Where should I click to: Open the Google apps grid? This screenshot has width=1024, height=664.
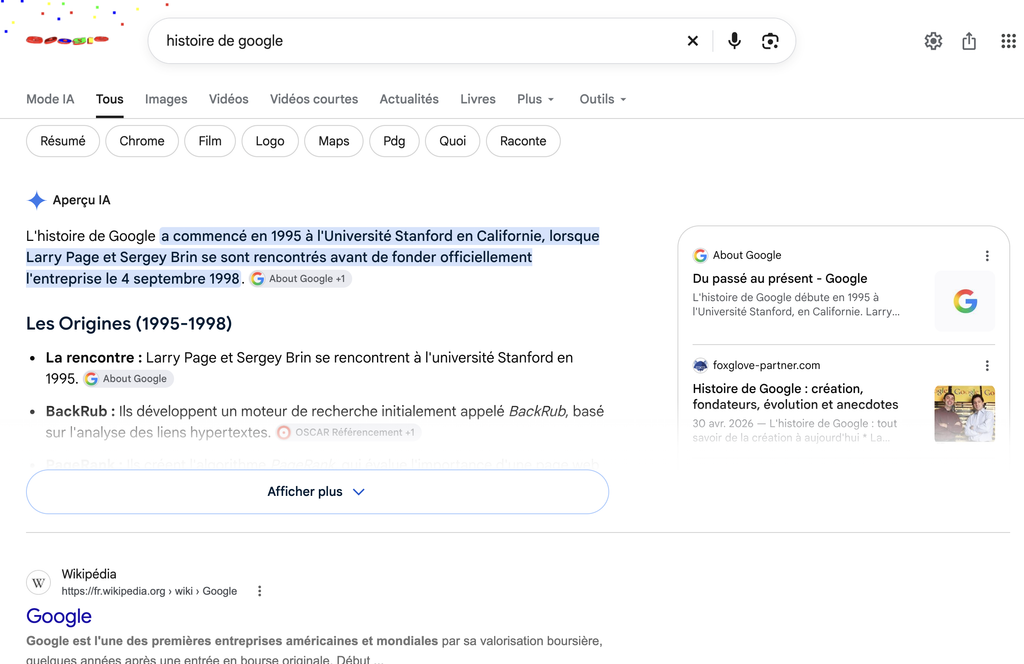1008,41
